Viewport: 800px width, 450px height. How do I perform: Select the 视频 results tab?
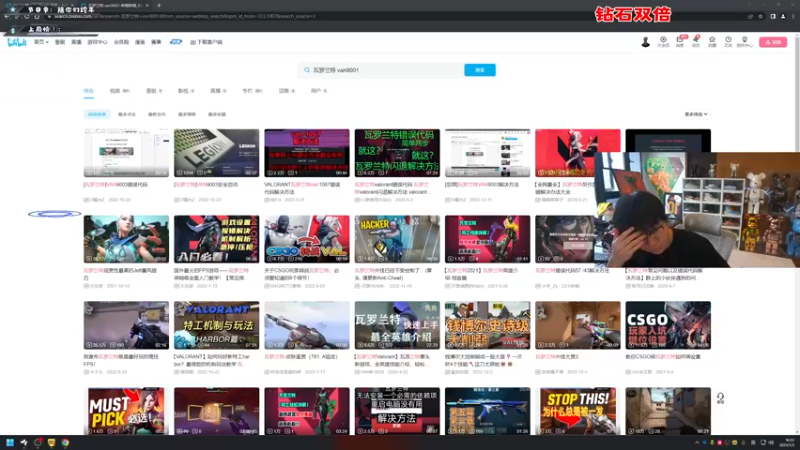click(119, 91)
